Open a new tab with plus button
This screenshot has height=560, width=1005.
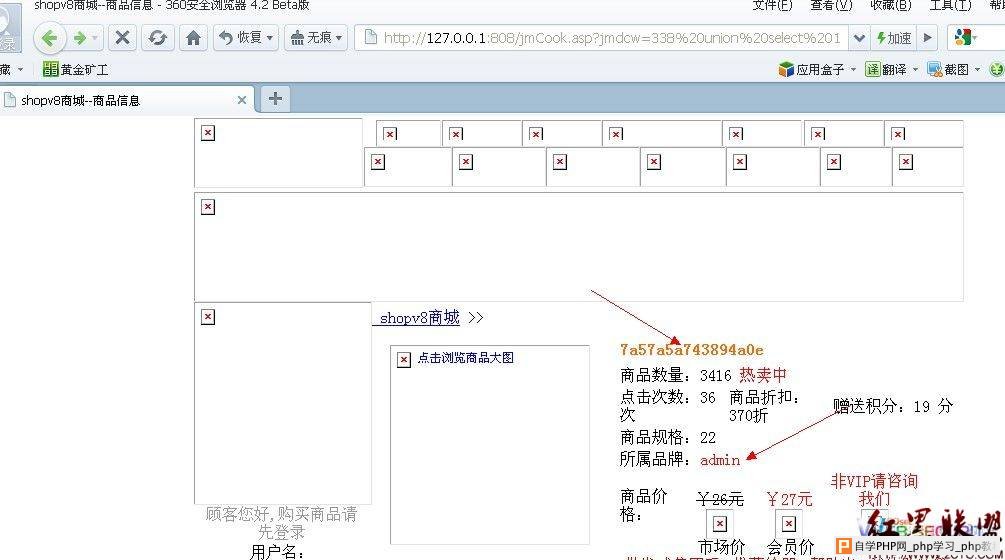point(275,99)
